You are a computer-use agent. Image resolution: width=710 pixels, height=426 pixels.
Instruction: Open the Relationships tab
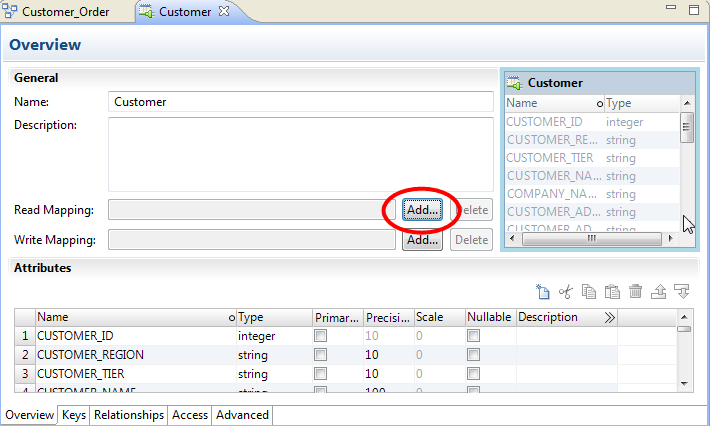129,415
